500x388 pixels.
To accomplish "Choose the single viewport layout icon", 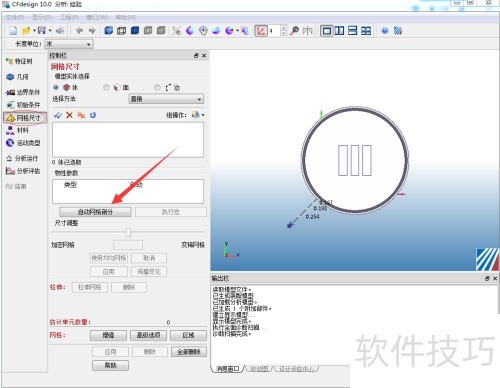I will [x=326, y=31].
